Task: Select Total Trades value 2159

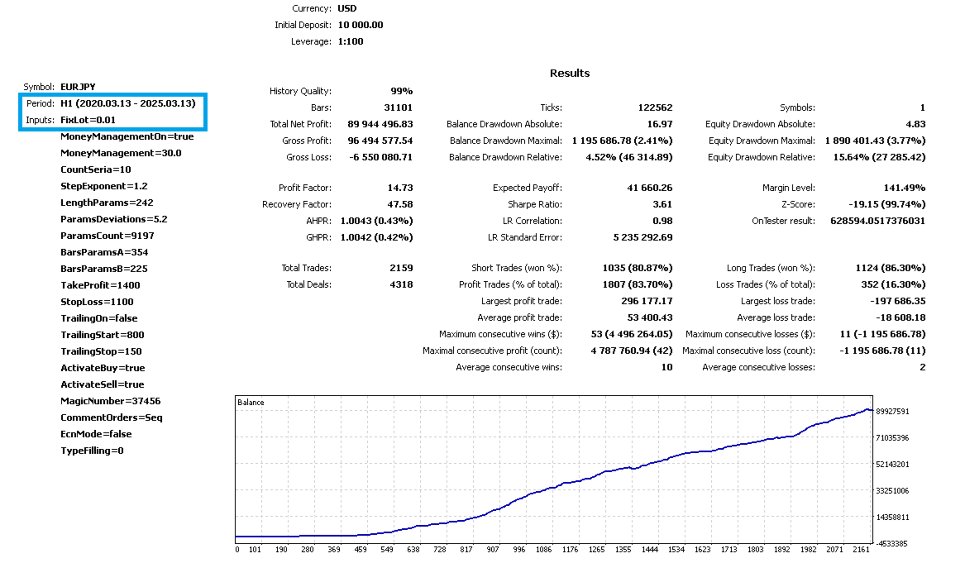Action: click(x=401, y=268)
